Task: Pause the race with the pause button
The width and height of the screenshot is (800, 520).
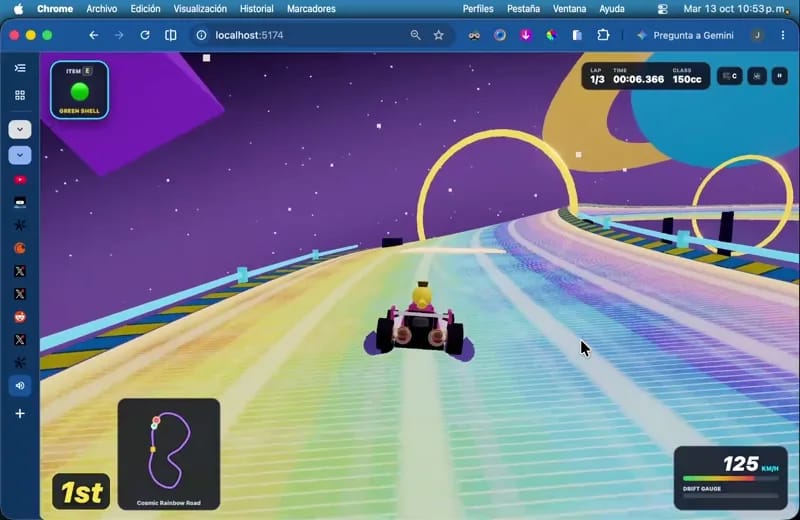Action: coord(780,76)
